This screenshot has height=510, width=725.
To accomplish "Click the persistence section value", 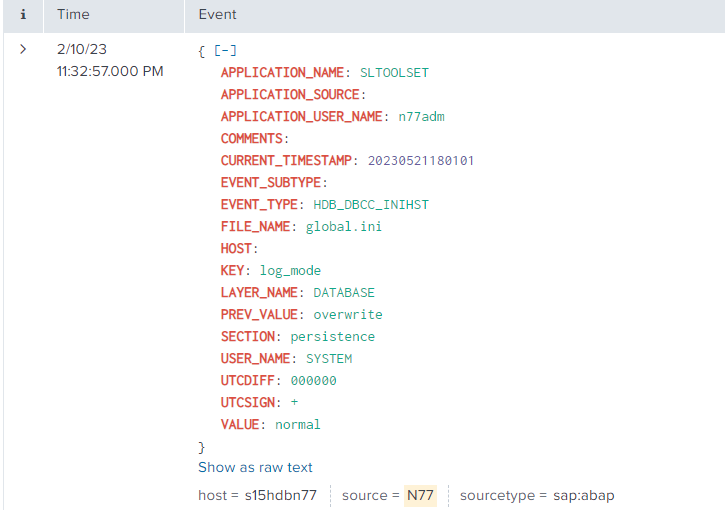I will (x=333, y=336).
